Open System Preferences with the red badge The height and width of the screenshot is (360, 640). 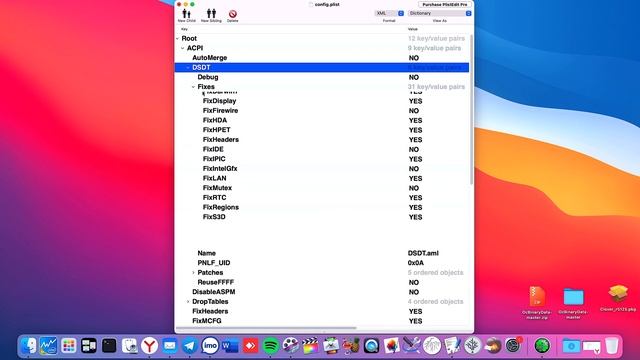(x=513, y=346)
